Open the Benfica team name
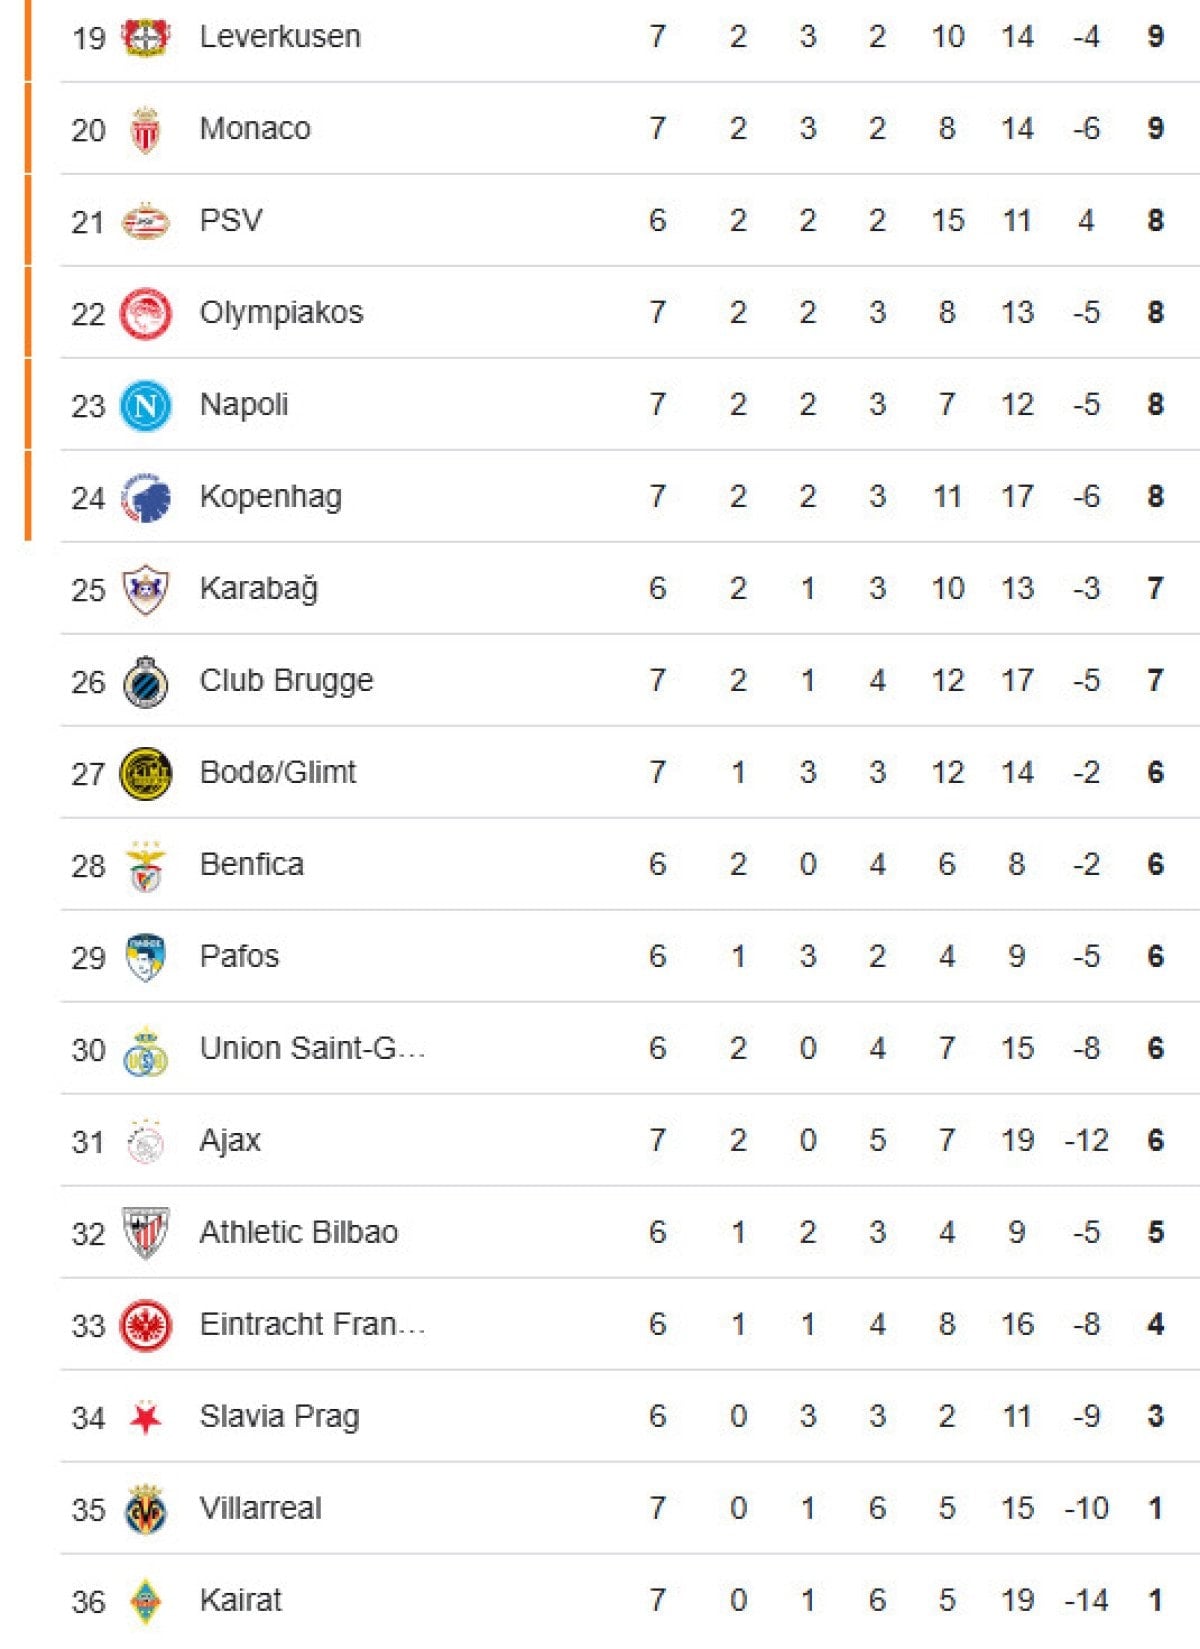Image resolution: width=1200 pixels, height=1649 pixels. (x=251, y=864)
